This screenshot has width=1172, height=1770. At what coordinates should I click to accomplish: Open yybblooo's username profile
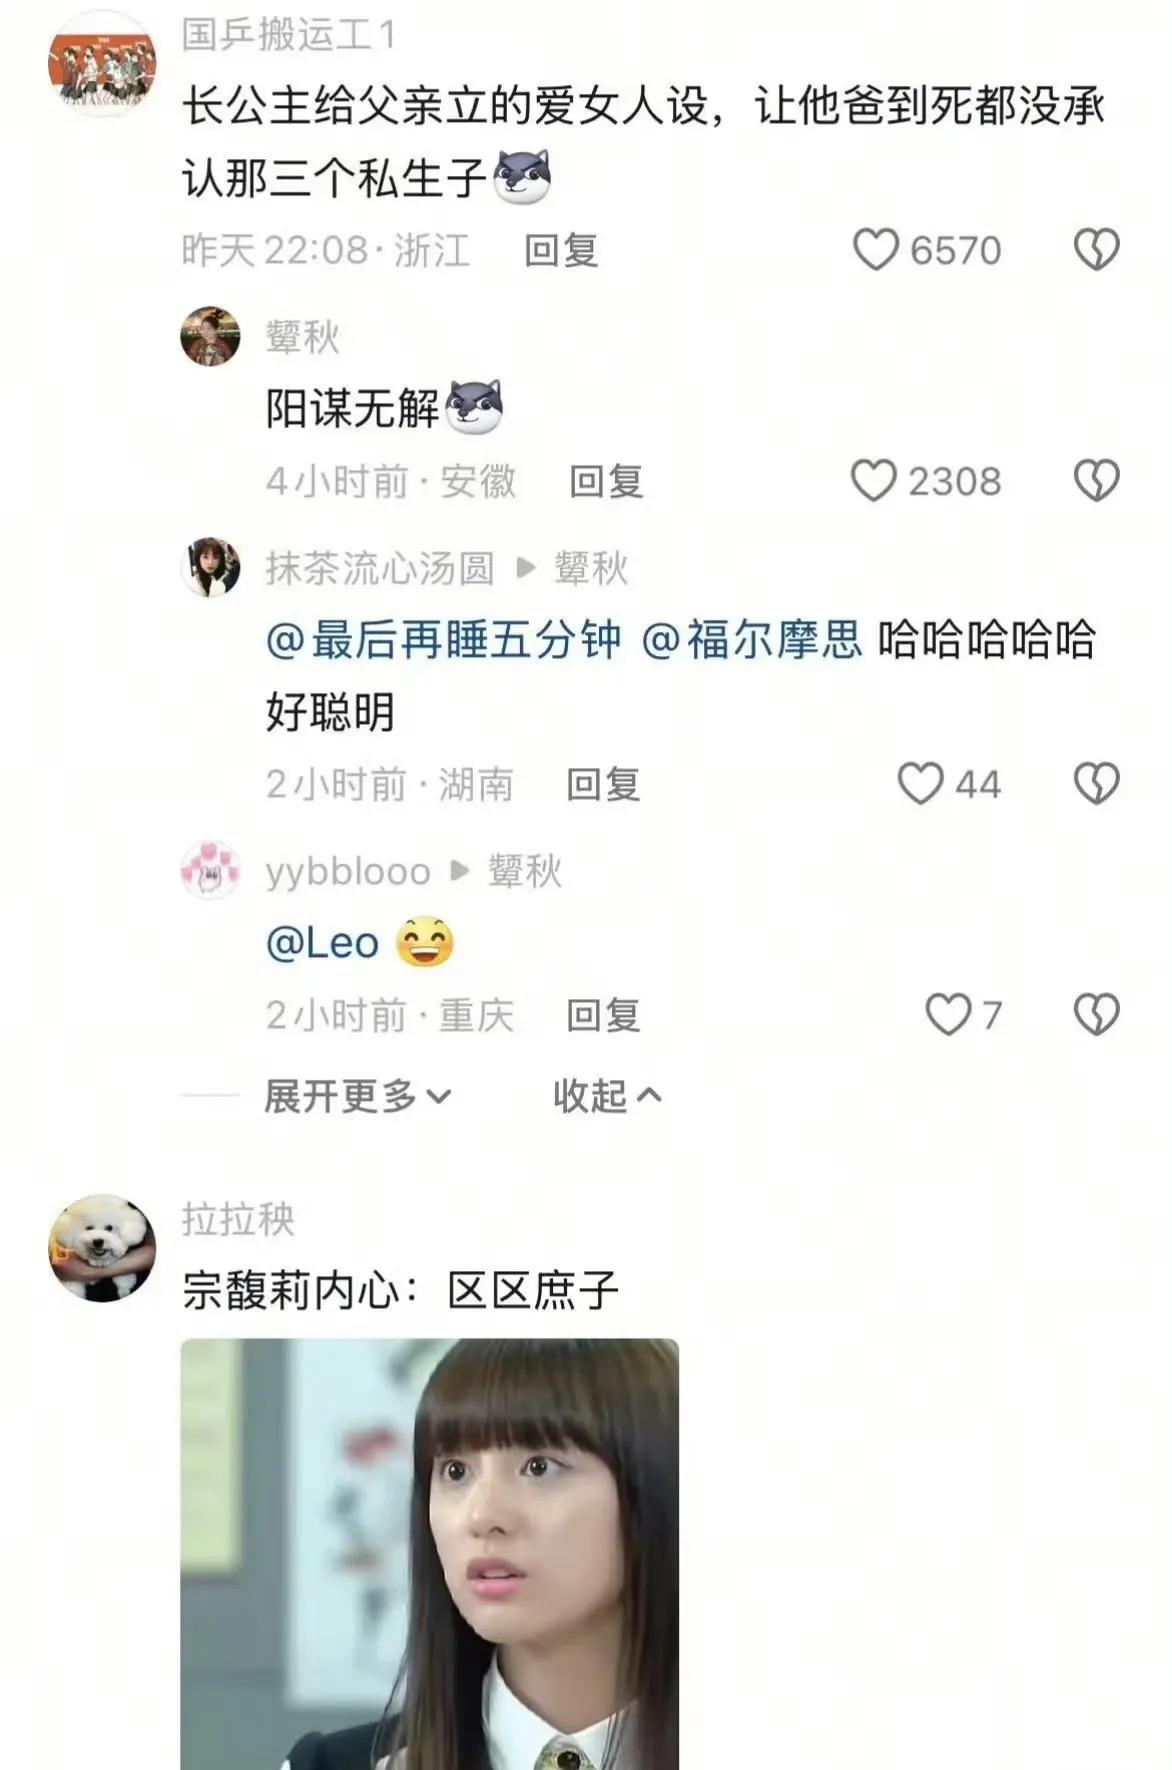point(348,871)
